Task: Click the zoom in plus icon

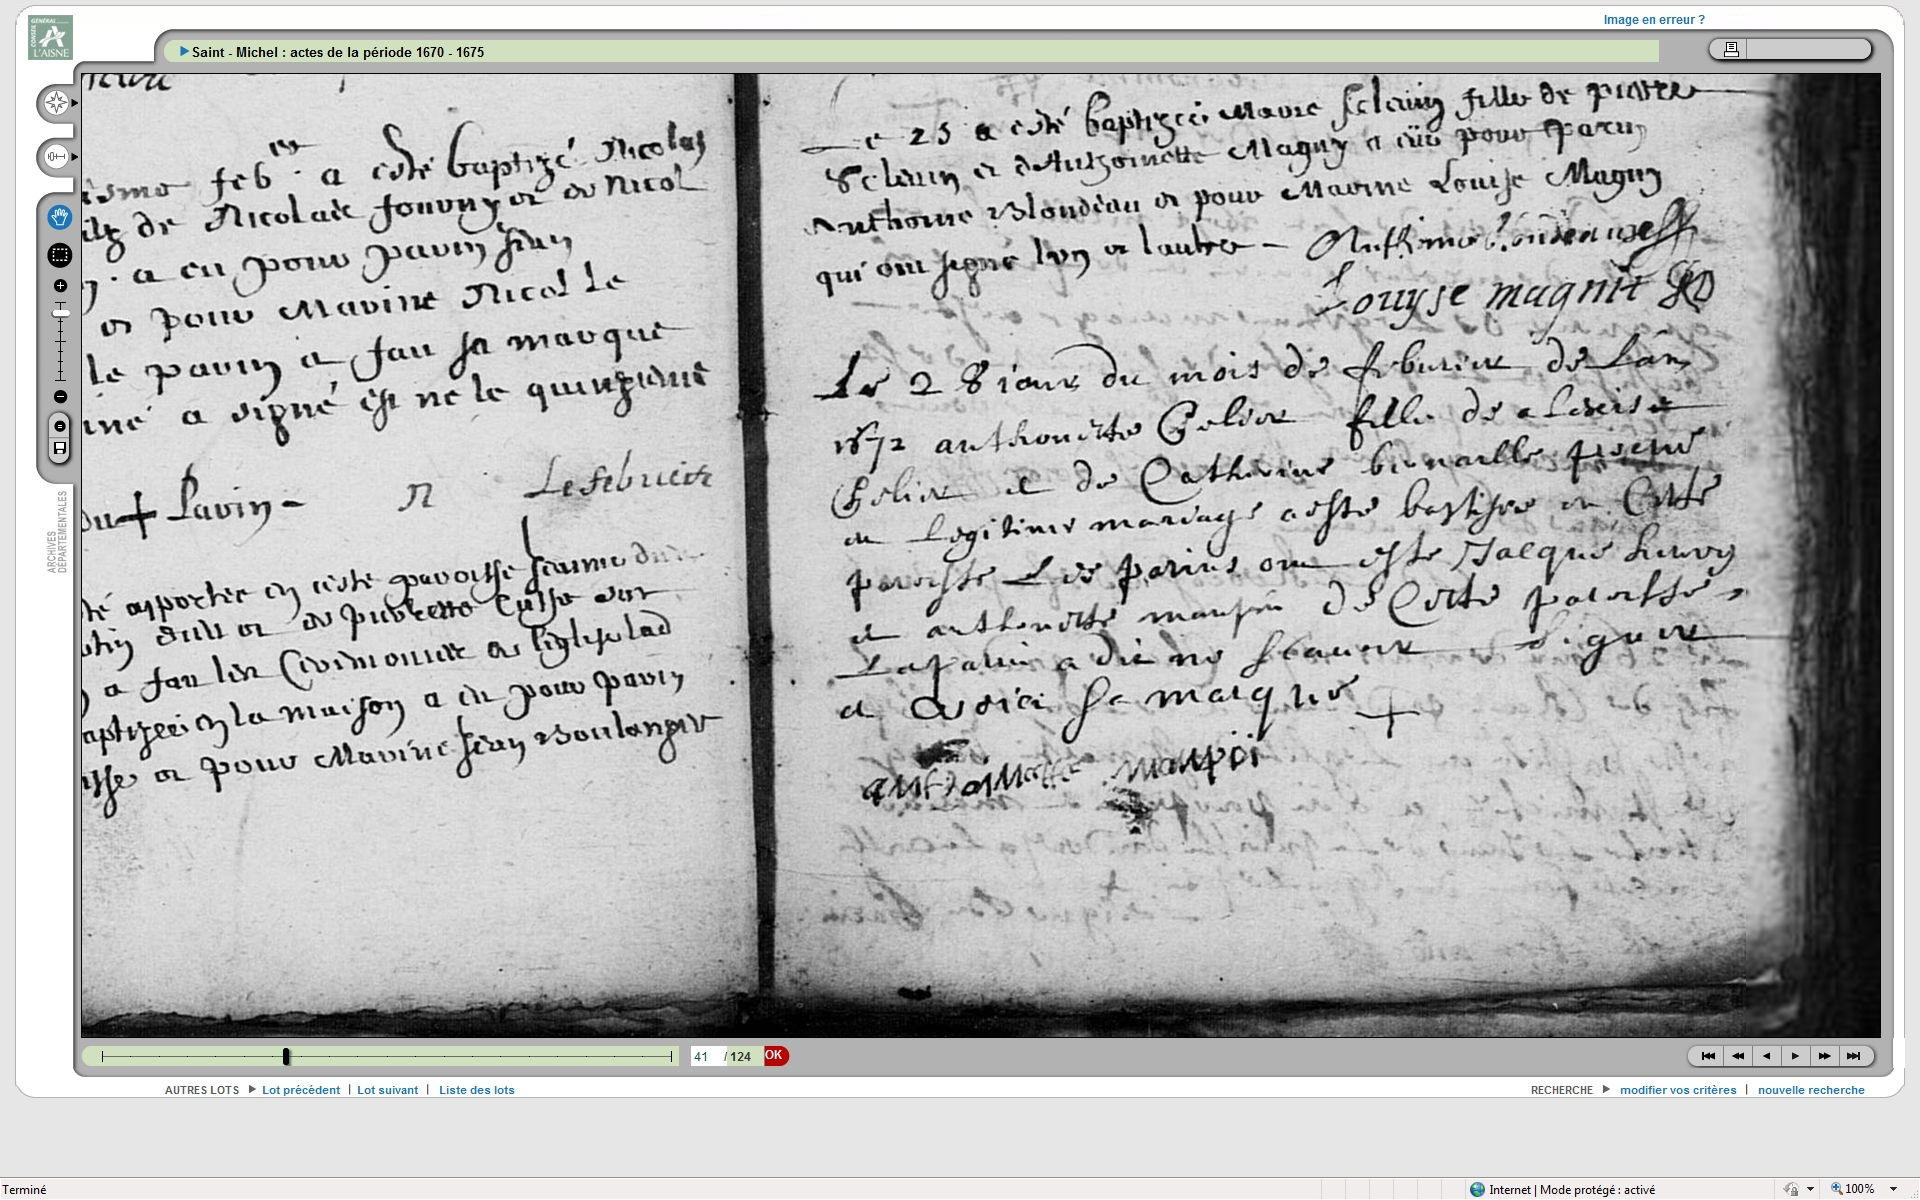Action: [60, 286]
